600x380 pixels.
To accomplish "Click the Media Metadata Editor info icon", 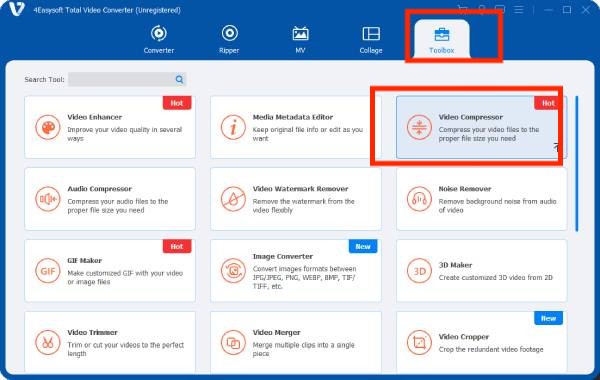I will click(x=233, y=127).
